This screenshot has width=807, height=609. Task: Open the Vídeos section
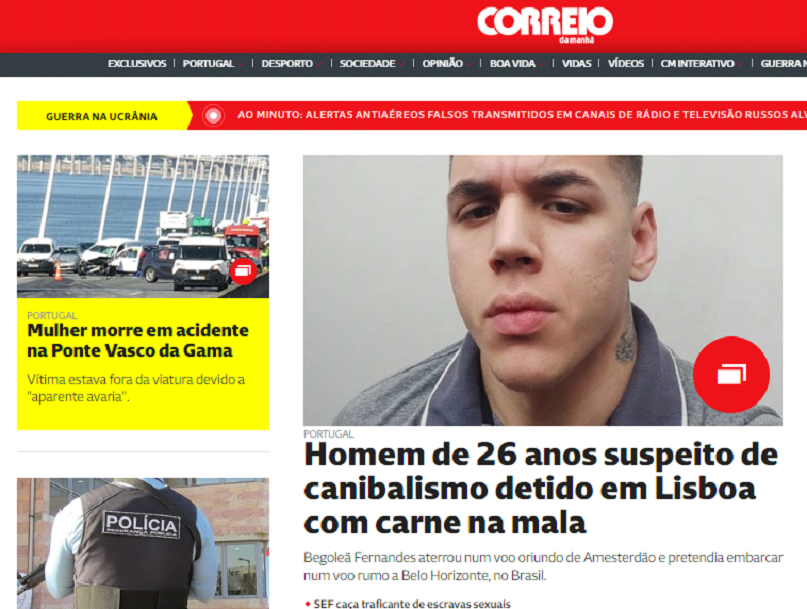point(625,64)
